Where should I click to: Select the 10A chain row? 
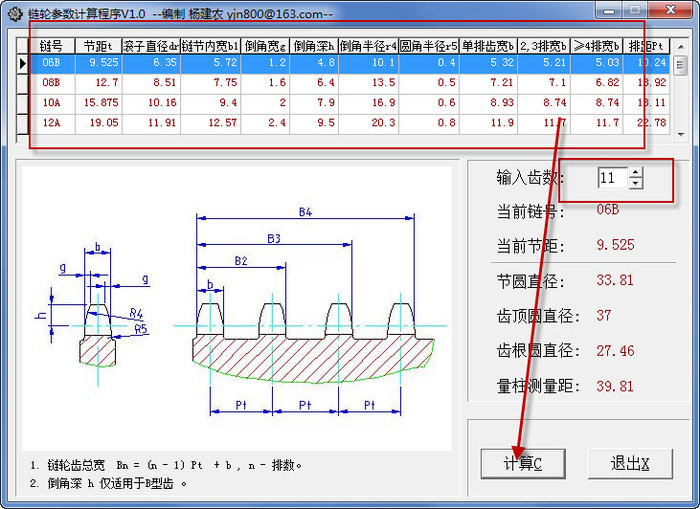51,103
